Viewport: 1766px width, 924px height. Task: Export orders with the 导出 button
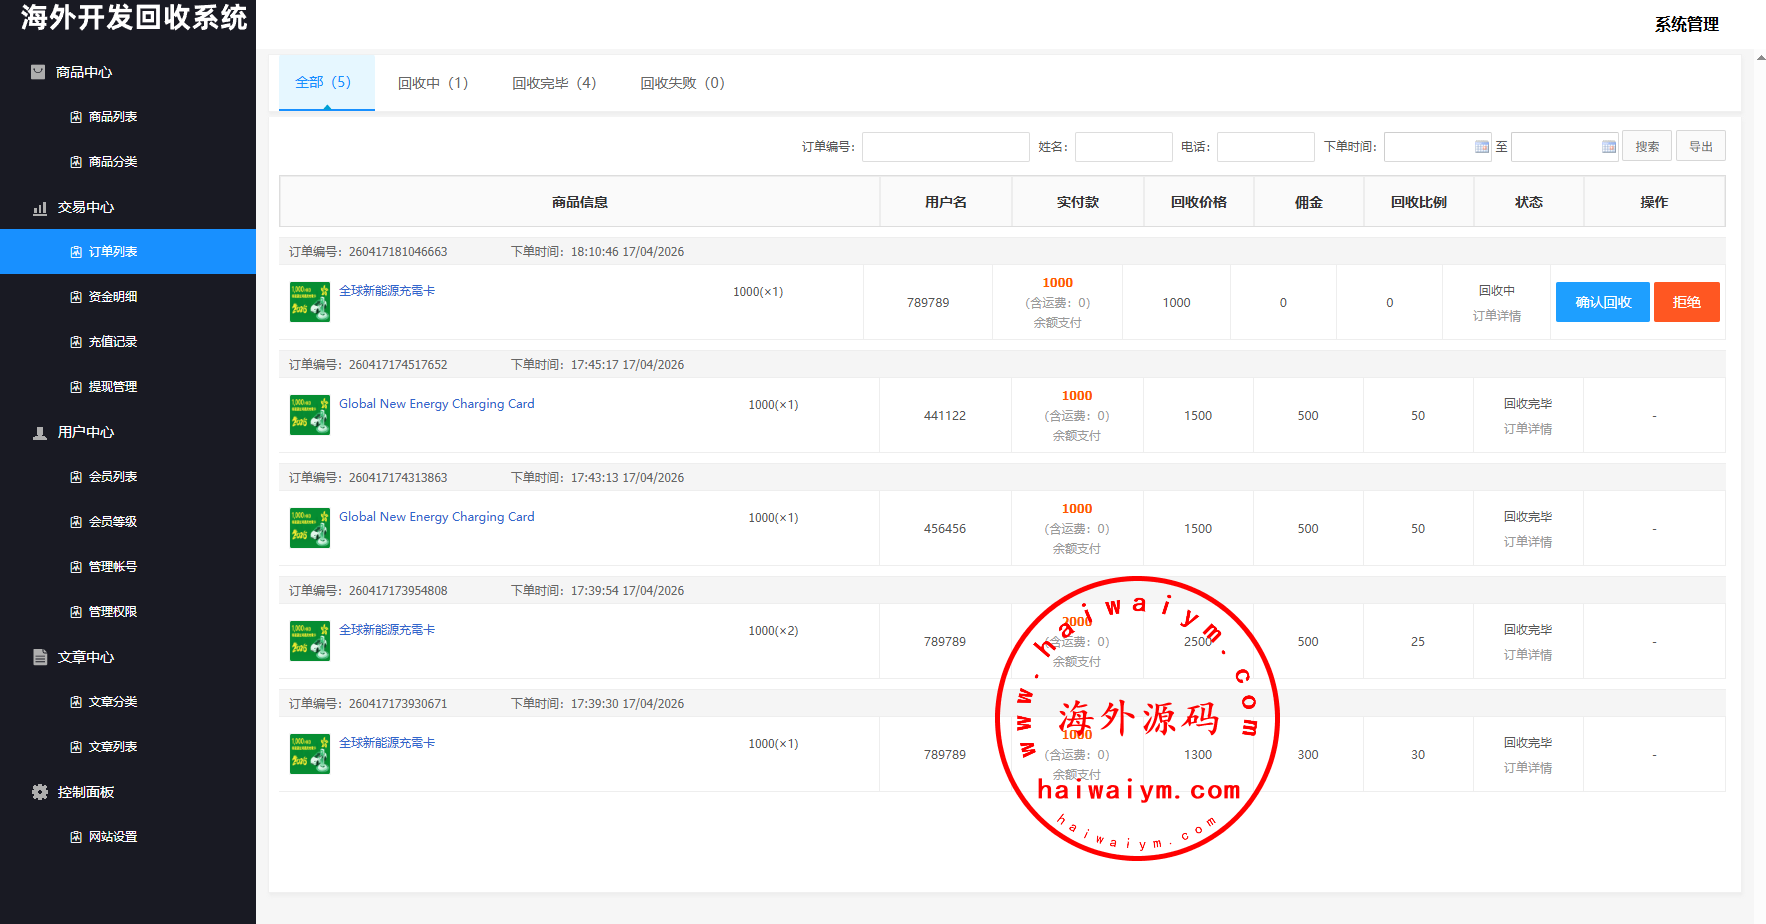click(x=1700, y=147)
